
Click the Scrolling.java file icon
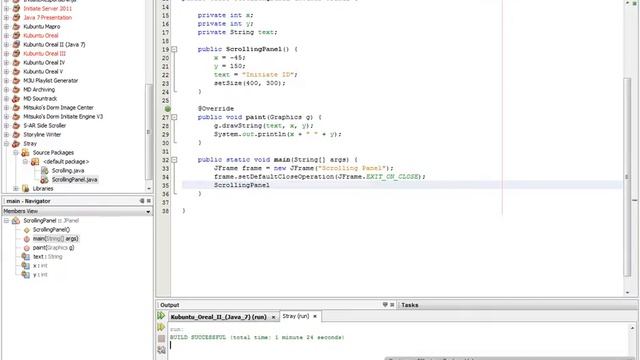pyautogui.click(x=44, y=171)
